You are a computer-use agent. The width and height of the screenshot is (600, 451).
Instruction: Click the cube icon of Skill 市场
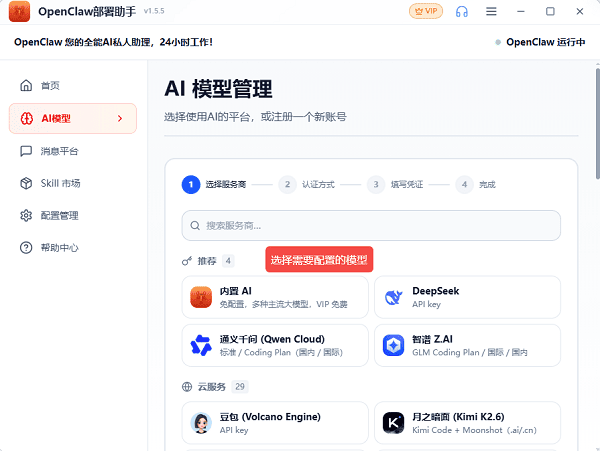26,183
